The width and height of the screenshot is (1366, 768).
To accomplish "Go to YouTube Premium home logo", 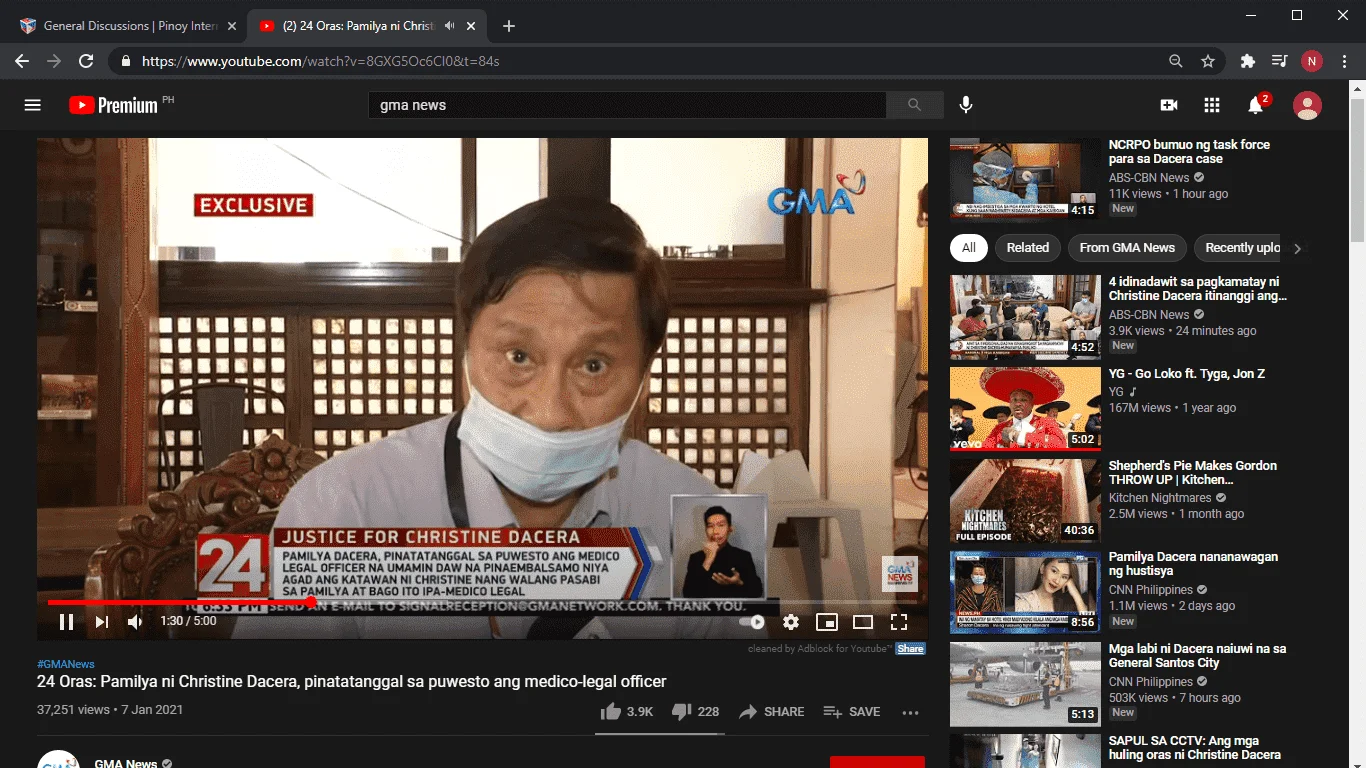I will coord(113,105).
